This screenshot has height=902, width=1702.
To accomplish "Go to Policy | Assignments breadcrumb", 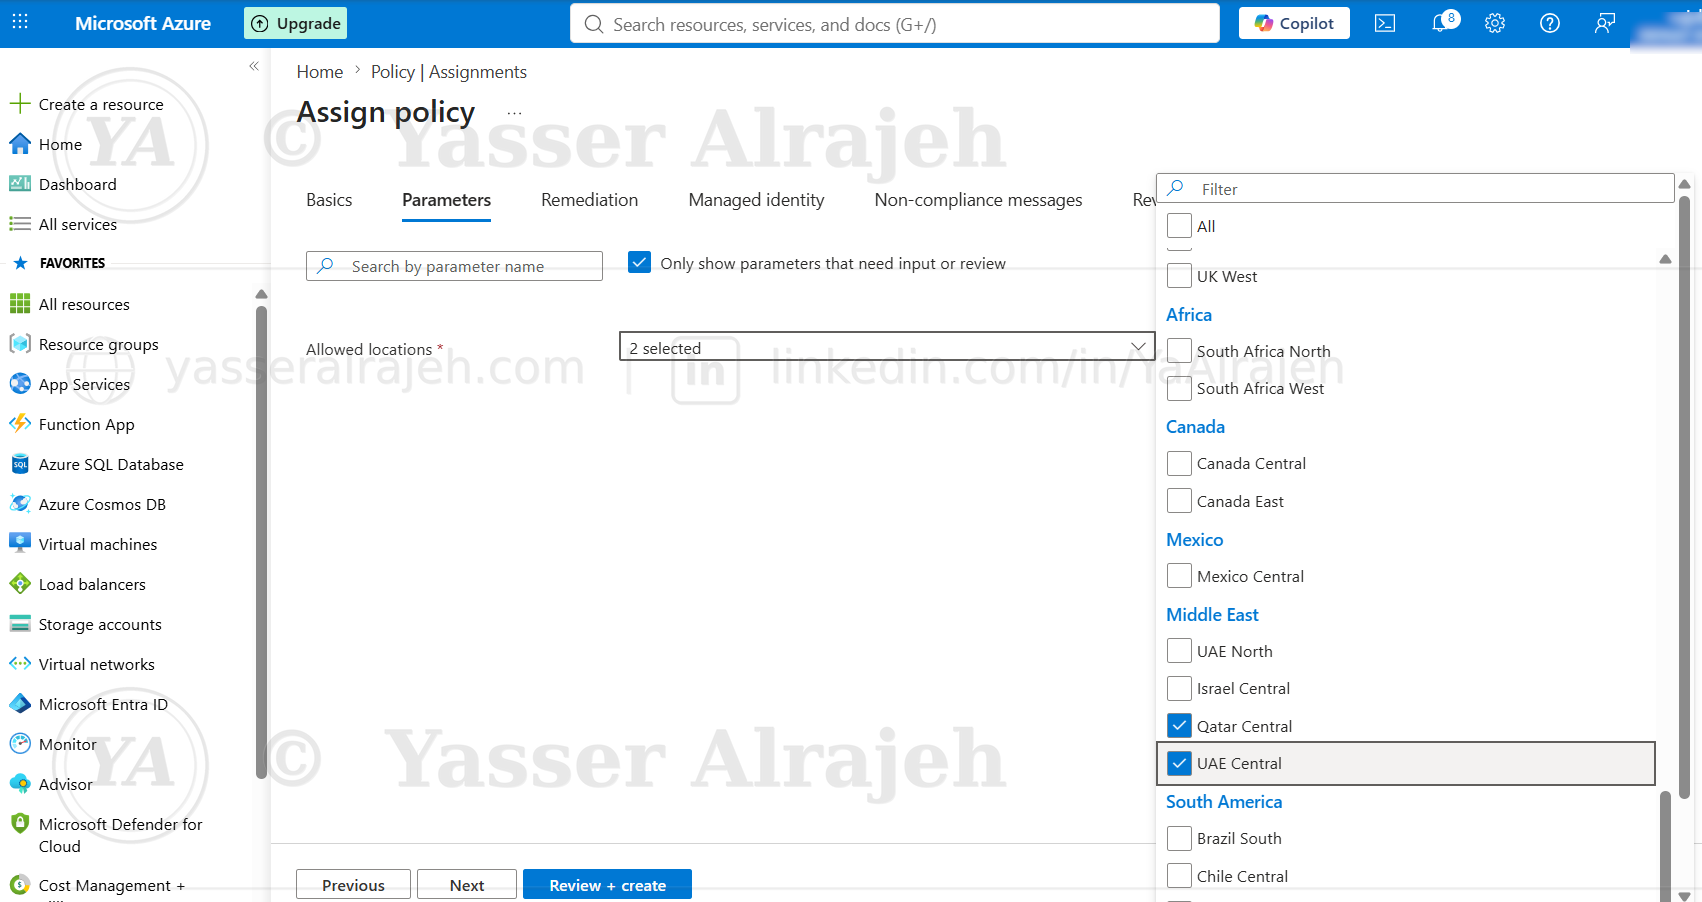I will [449, 72].
